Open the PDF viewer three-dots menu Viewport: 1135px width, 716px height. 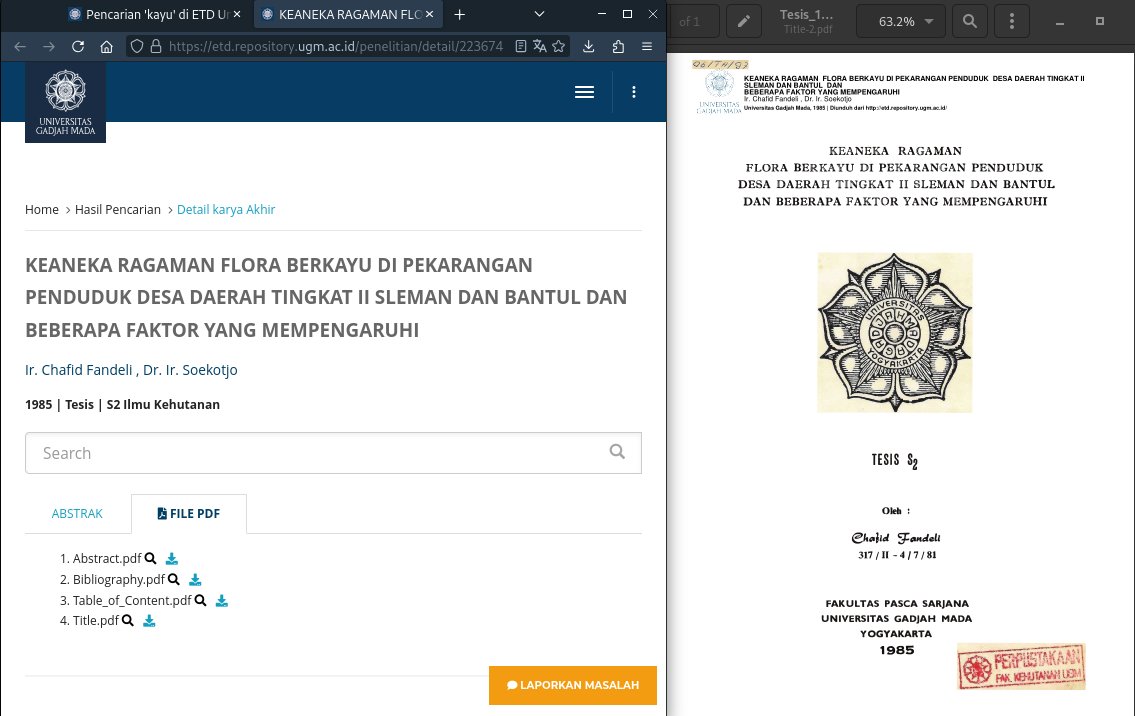pyautogui.click(x=1011, y=22)
